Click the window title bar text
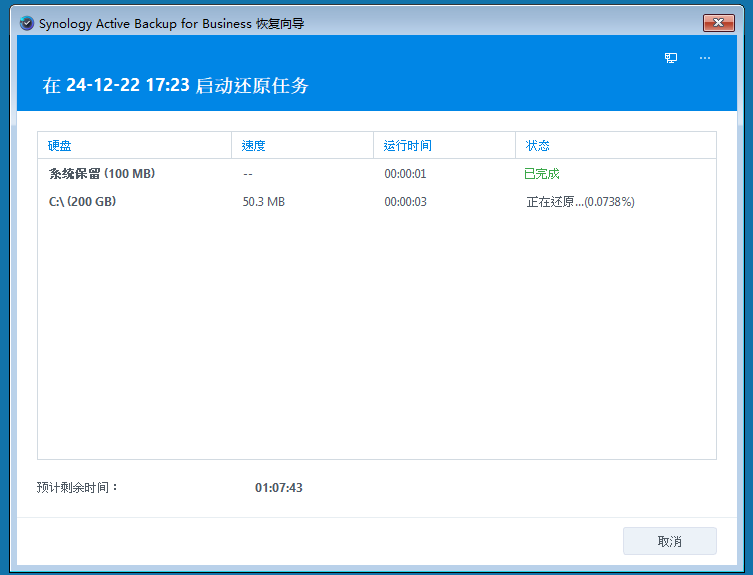This screenshot has width=753, height=575. coord(171,23)
